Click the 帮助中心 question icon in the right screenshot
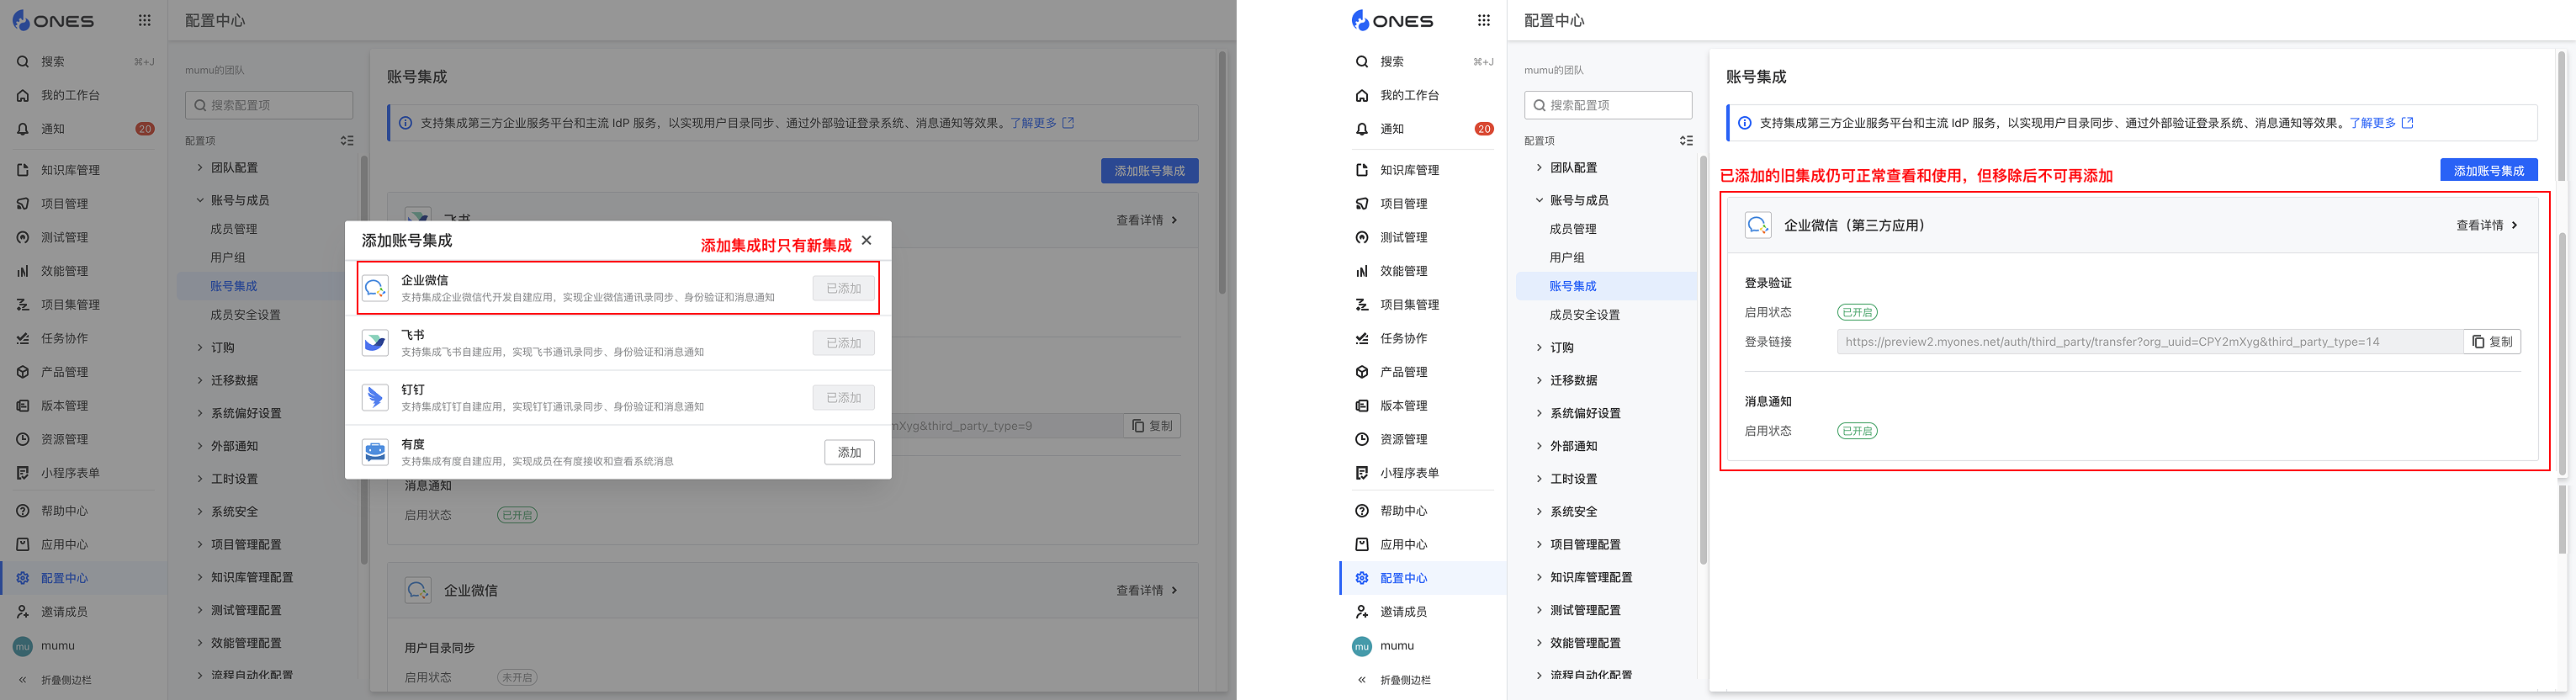This screenshot has height=700, width=2576. 1361,511
